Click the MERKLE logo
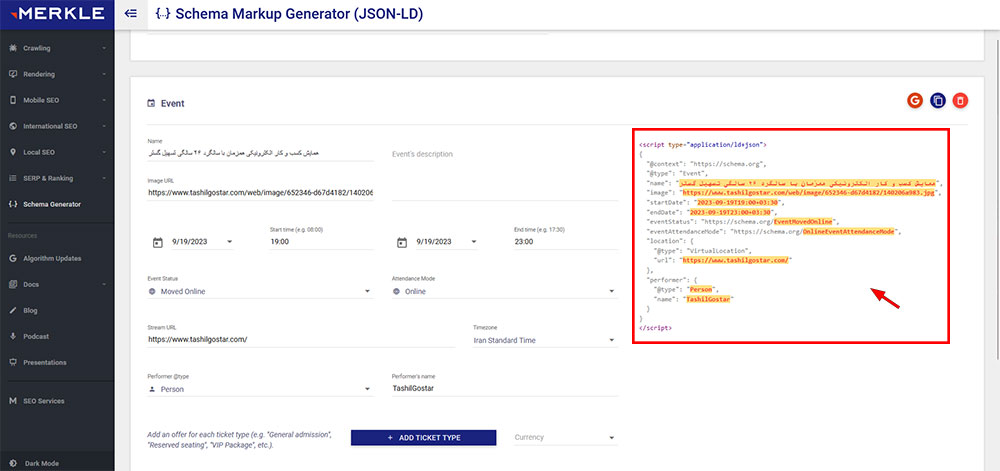Screen dimensions: 1000x471 point(57,13)
